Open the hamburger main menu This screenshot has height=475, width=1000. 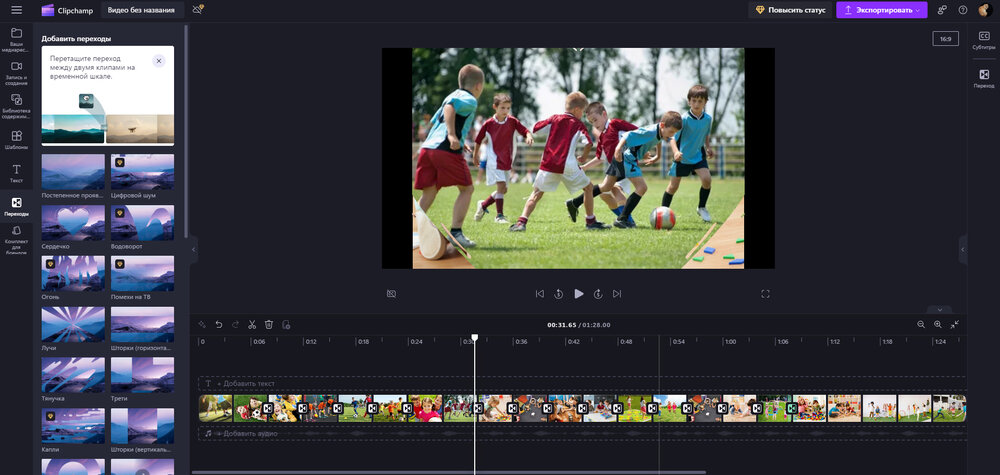coord(17,10)
